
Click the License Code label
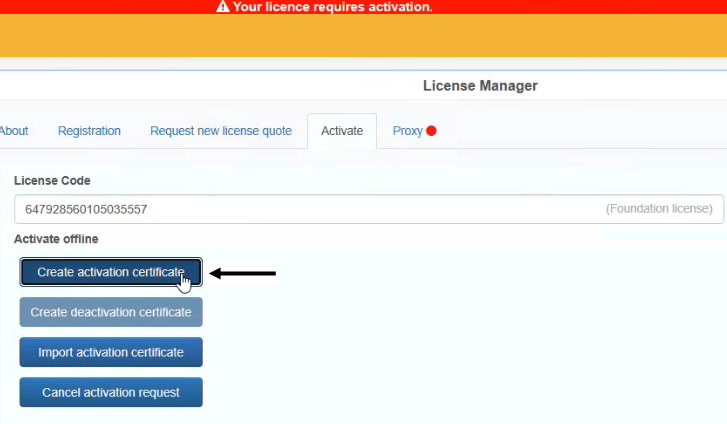click(x=52, y=181)
